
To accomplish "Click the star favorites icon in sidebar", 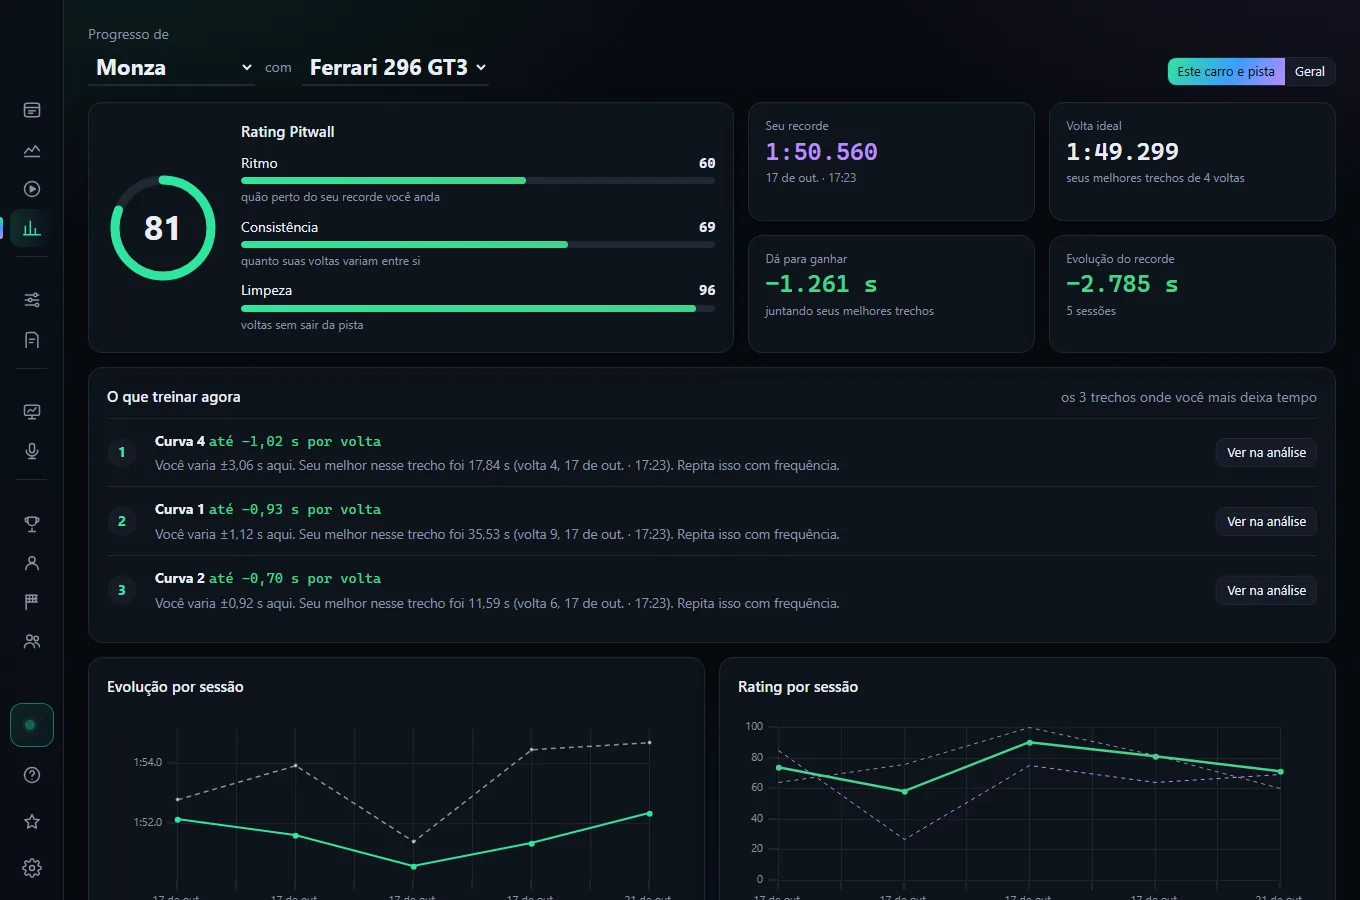I will (32, 822).
